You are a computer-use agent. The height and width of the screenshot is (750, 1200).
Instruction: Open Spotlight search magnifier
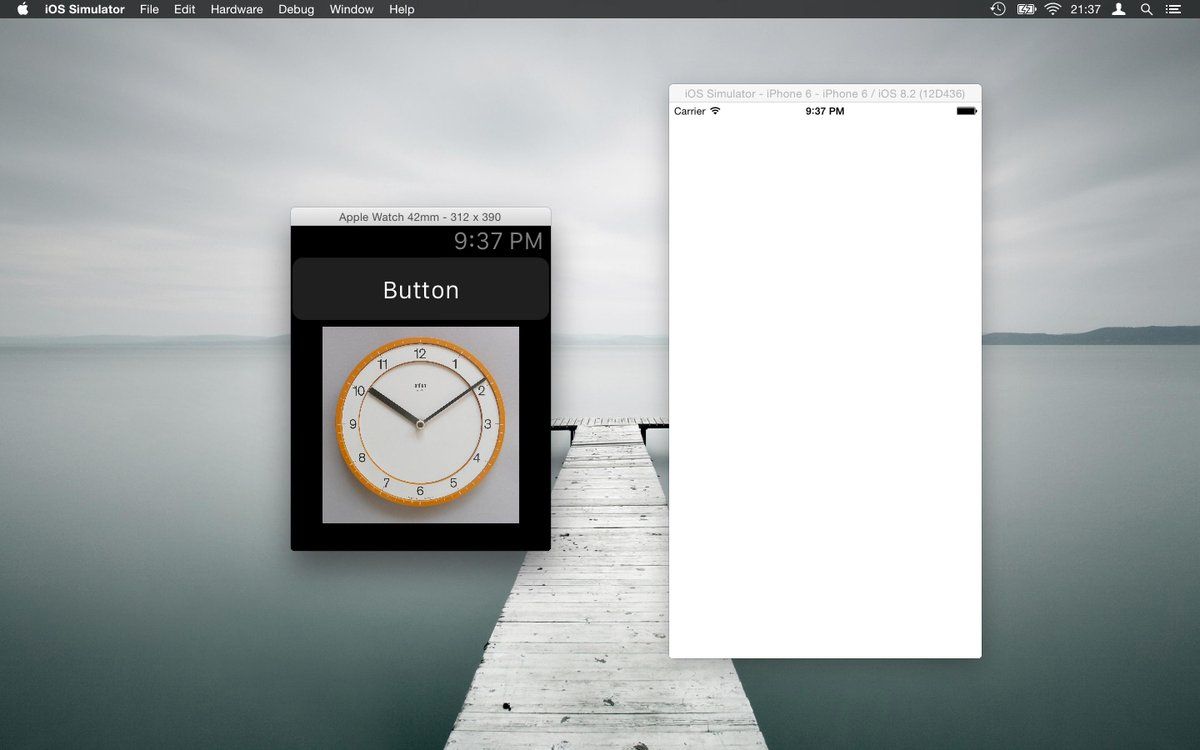point(1147,9)
